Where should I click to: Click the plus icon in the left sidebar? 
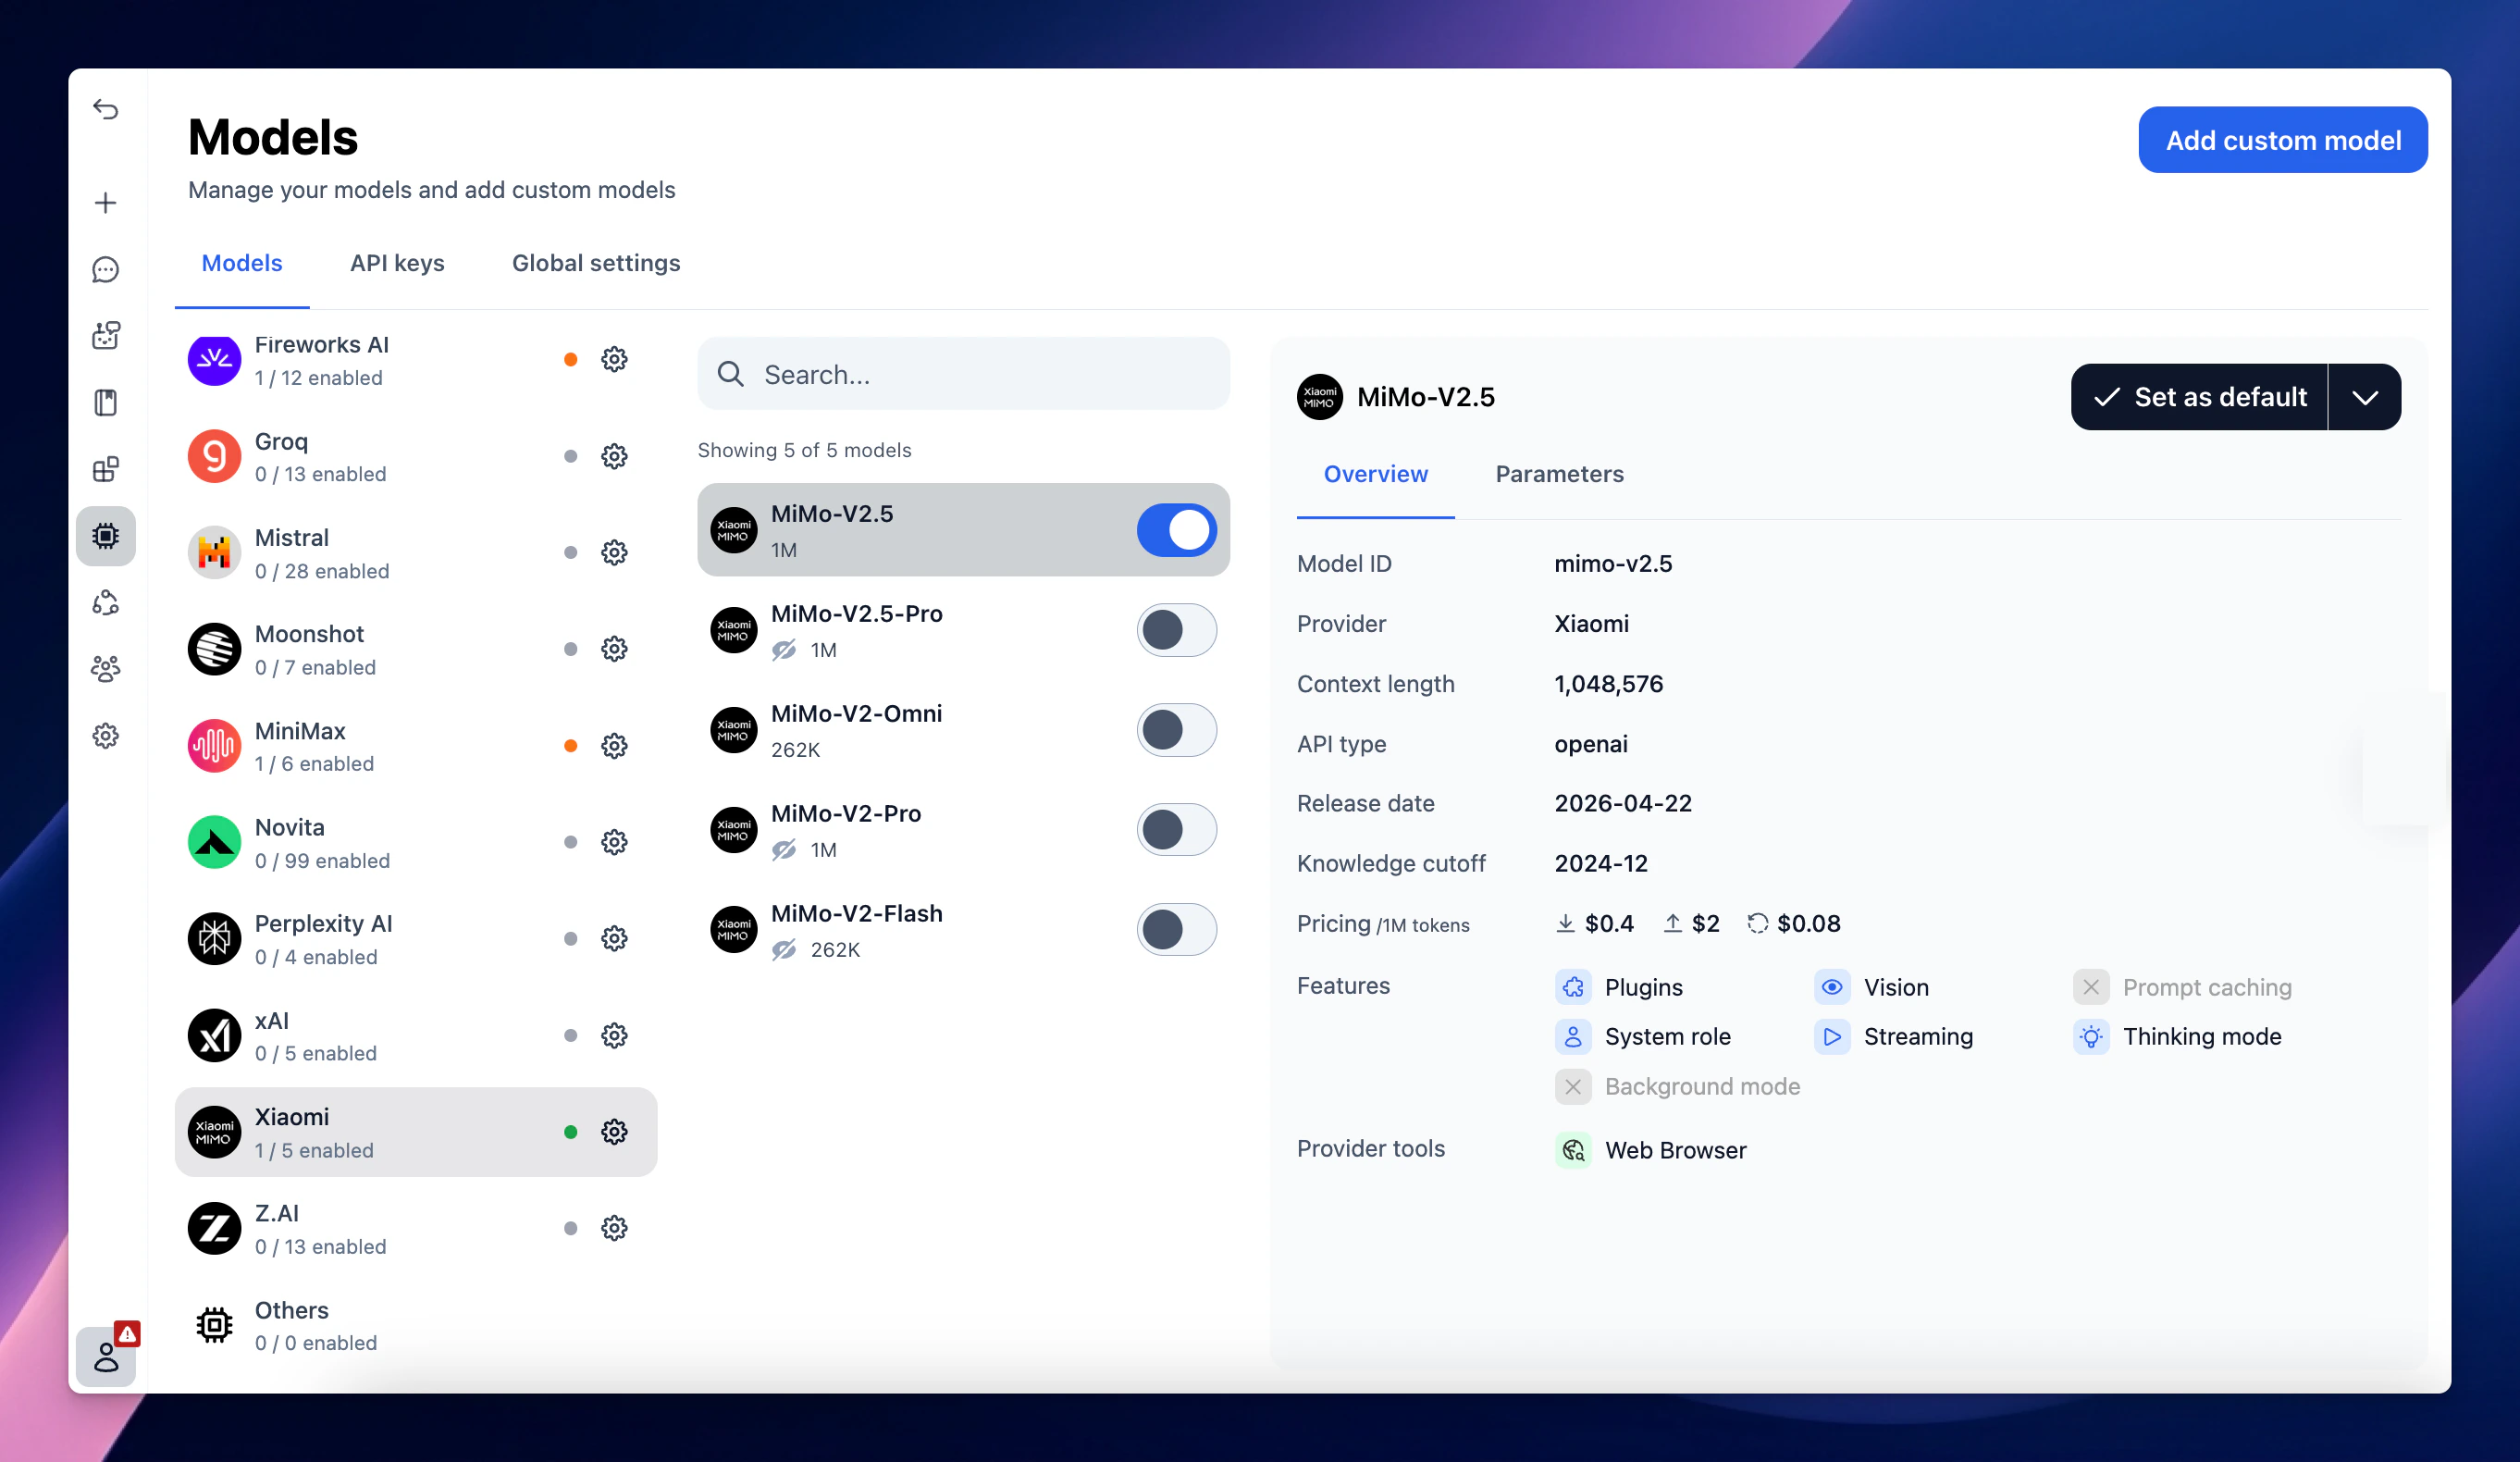pyautogui.click(x=106, y=203)
